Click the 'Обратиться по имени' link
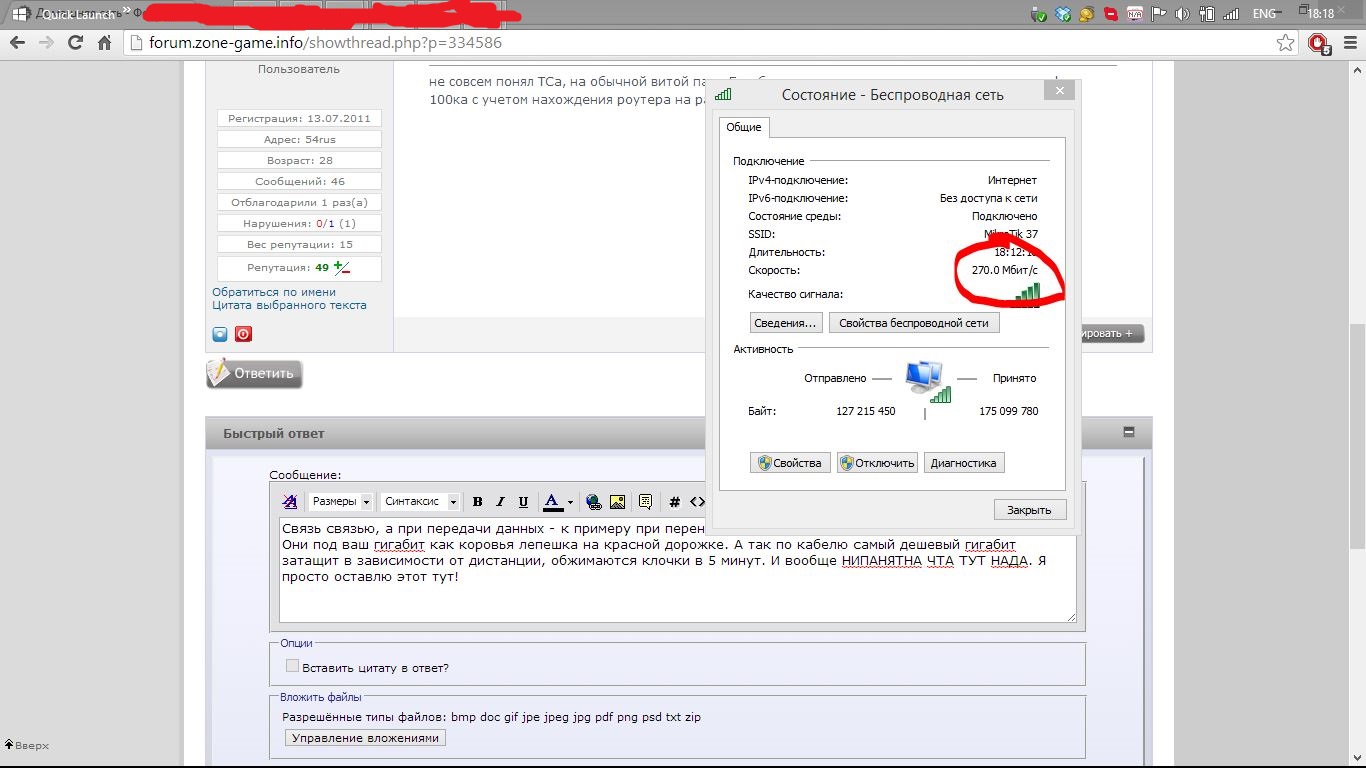This screenshot has width=1366, height=768. (274, 292)
